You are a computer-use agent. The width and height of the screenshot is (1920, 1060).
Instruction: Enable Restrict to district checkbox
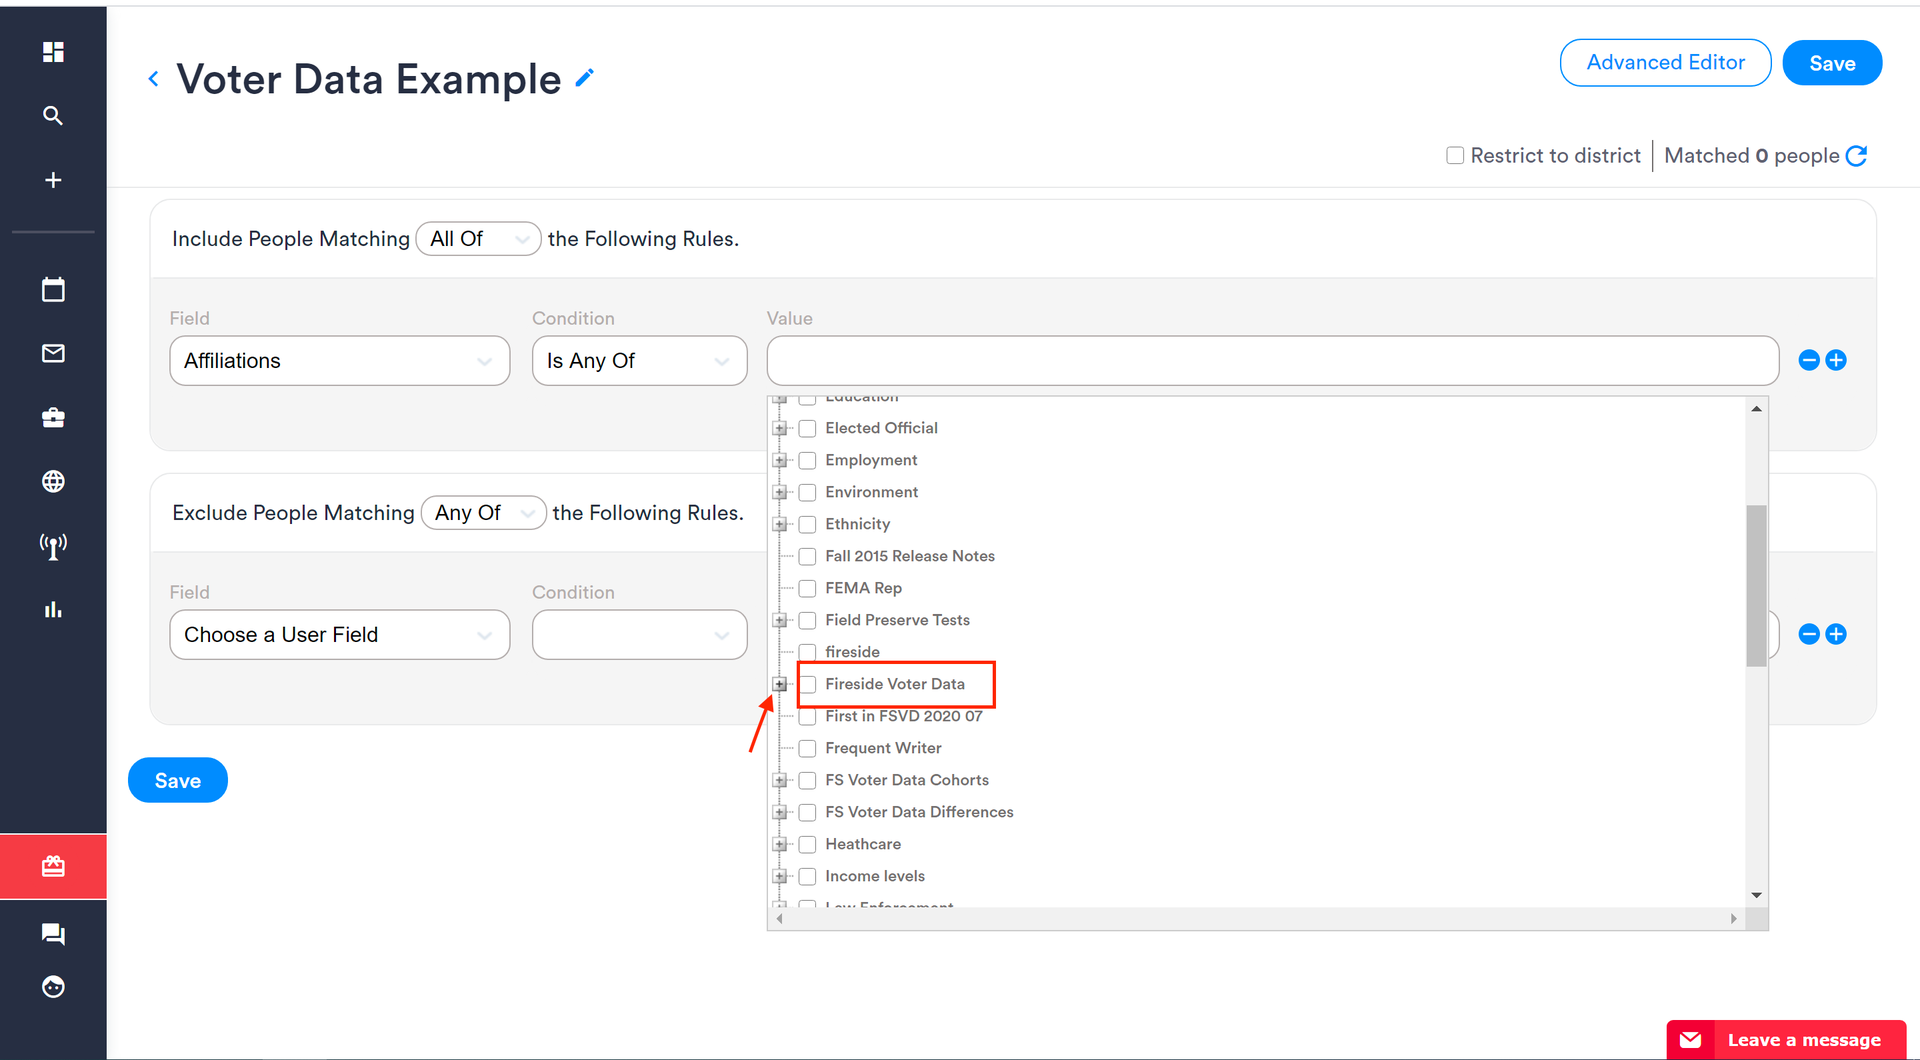point(1455,156)
